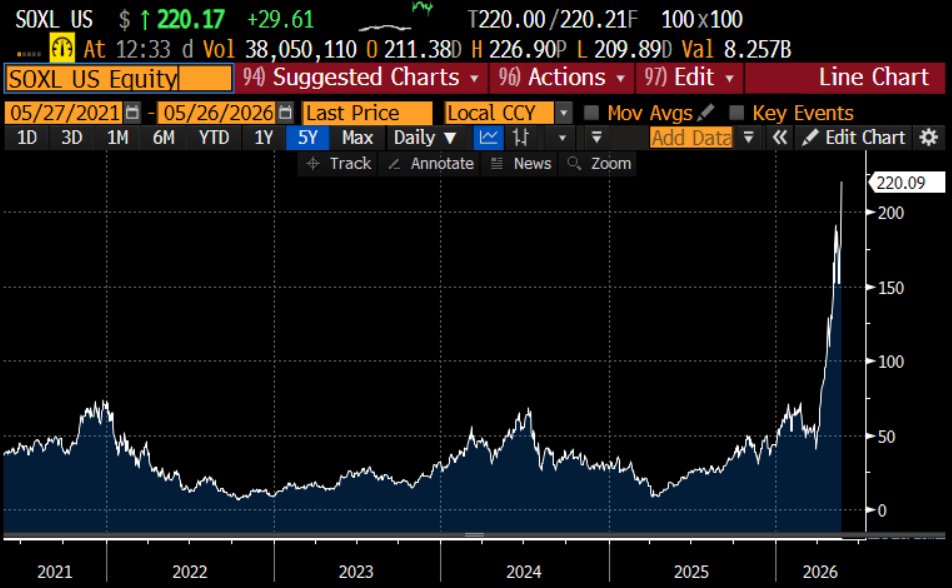
Task: Click the yellow alert bell icon
Action: pyautogui.click(x=62, y=48)
